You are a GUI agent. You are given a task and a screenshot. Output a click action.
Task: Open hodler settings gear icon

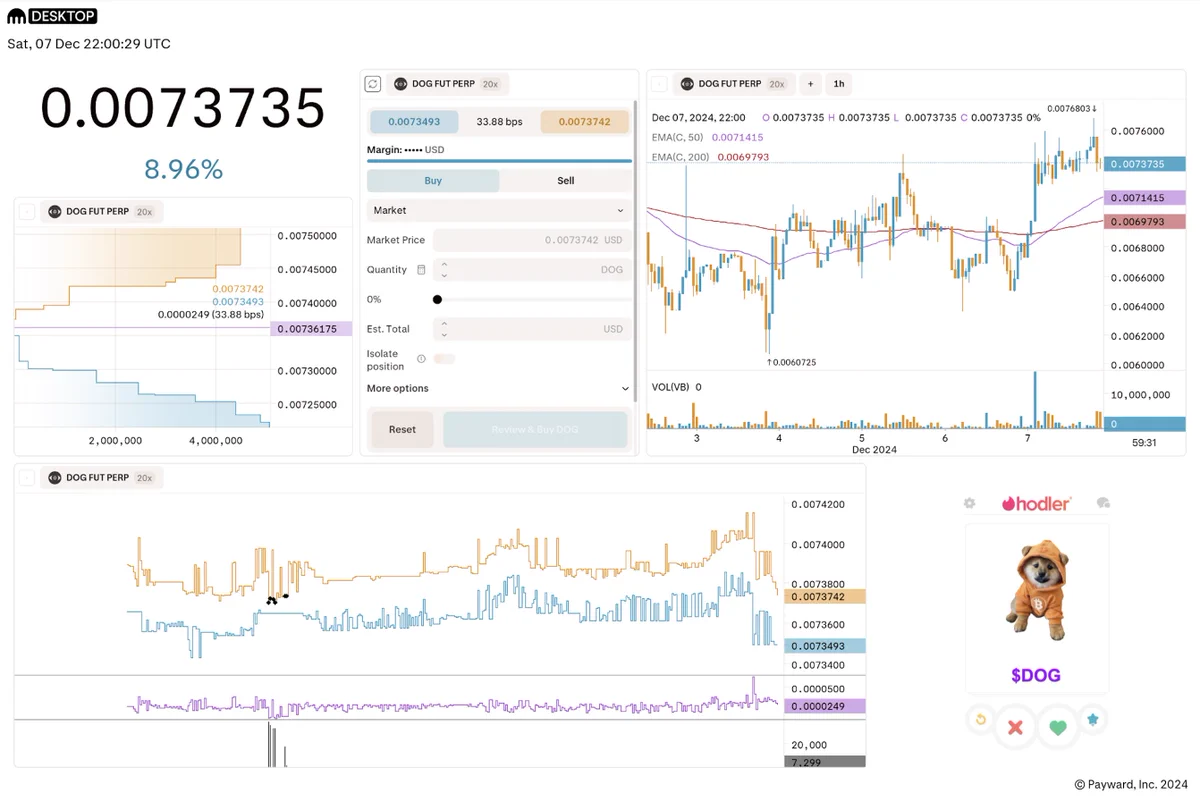pos(969,503)
